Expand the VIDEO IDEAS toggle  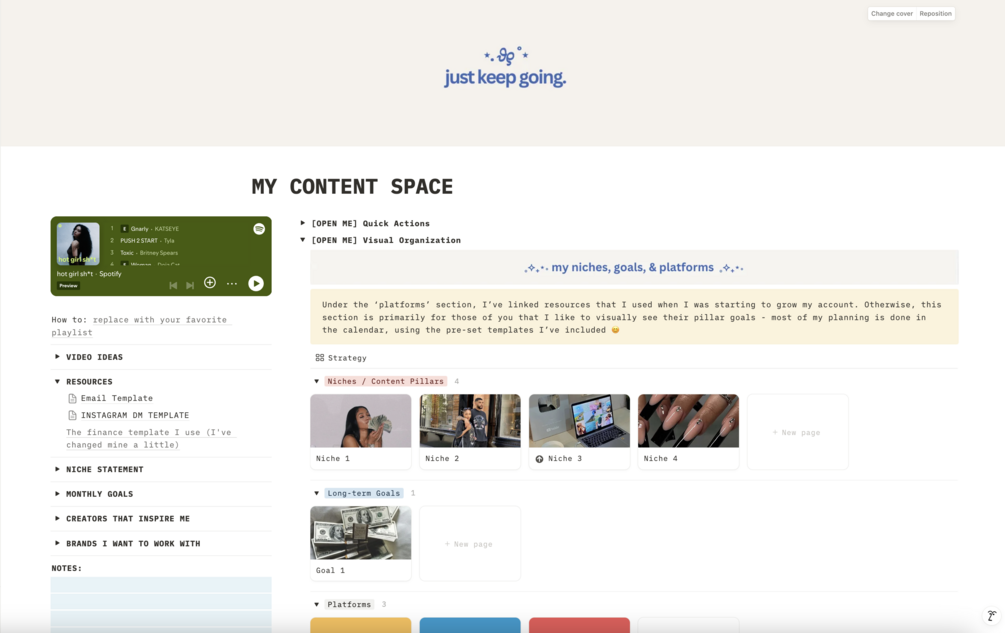57,357
